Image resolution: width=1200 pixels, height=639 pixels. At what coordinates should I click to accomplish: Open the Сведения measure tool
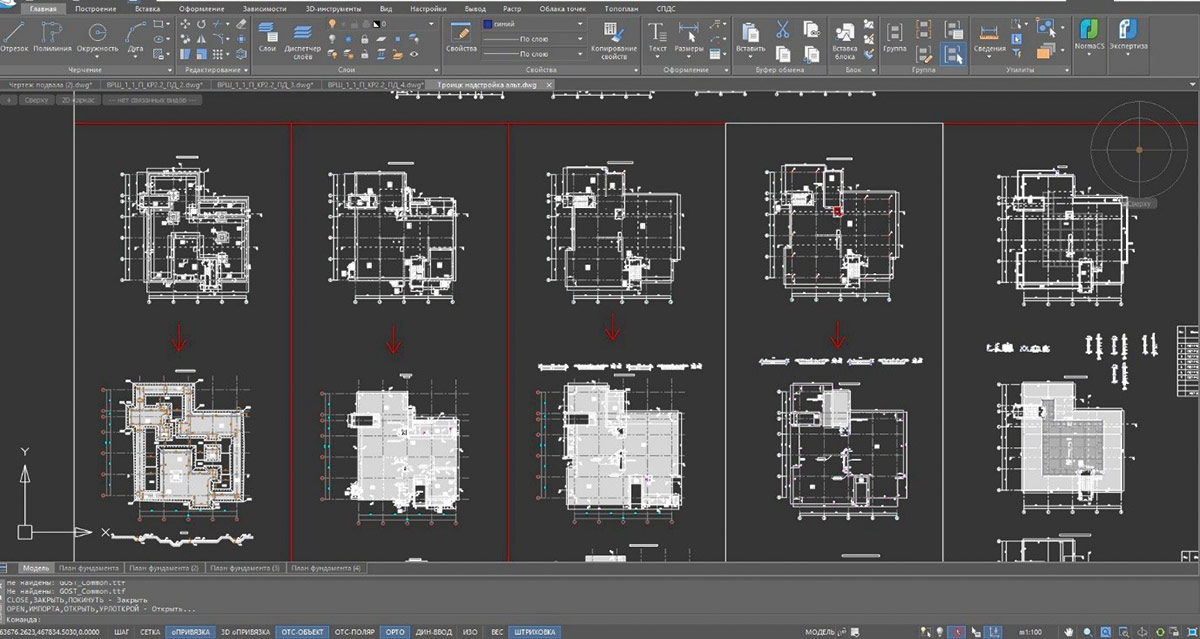click(989, 33)
